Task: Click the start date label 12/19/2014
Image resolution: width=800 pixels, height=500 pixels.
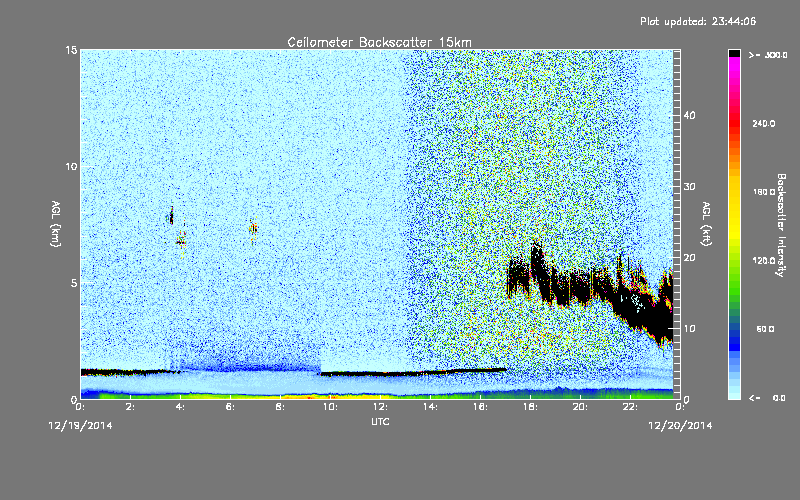Action: pyautogui.click(x=80, y=426)
